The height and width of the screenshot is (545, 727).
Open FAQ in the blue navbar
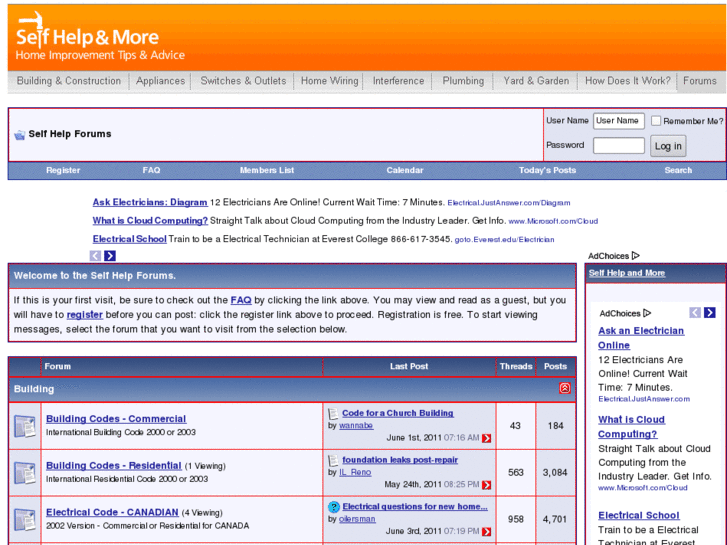click(x=151, y=170)
